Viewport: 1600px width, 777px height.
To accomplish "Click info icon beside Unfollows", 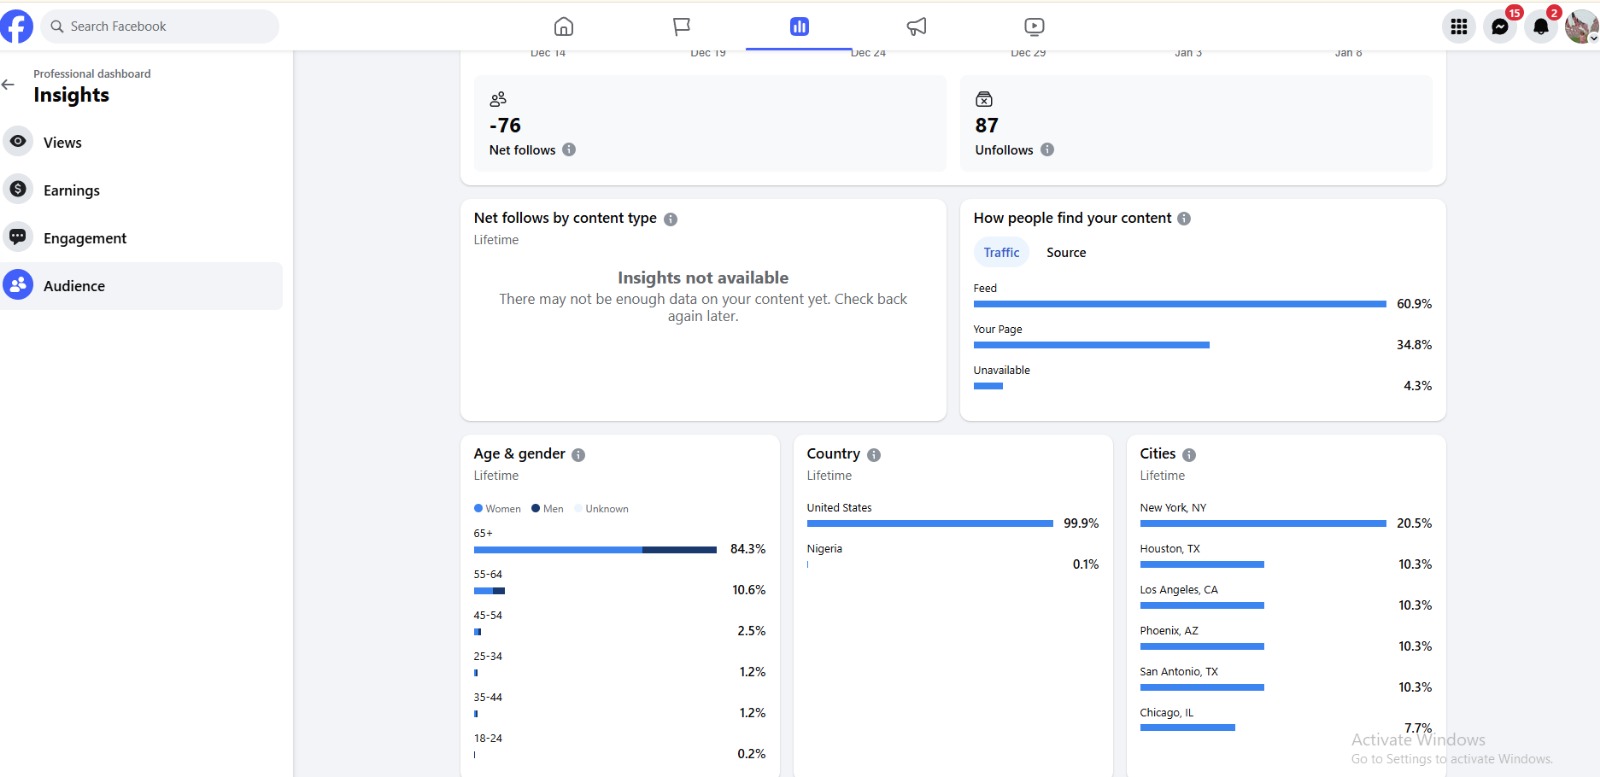I will (1047, 150).
